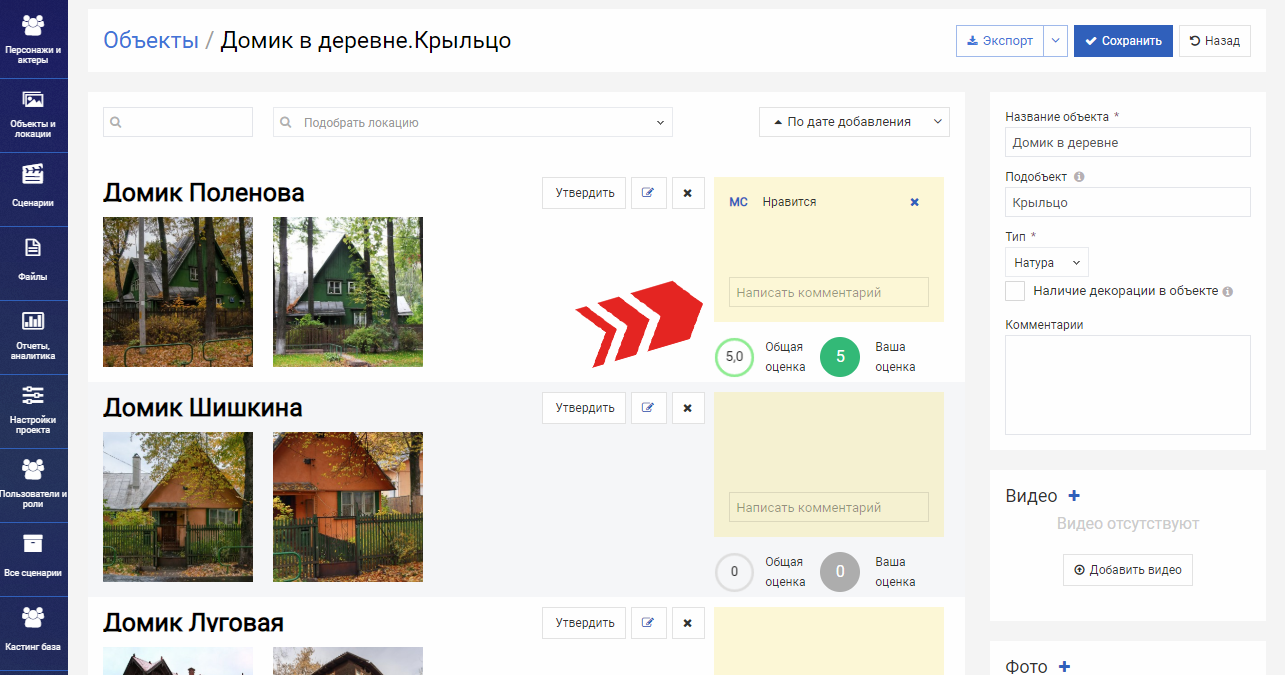The width and height of the screenshot is (1285, 675).
Task: Open Персонажи и актеры sidebar section
Action: 33,38
